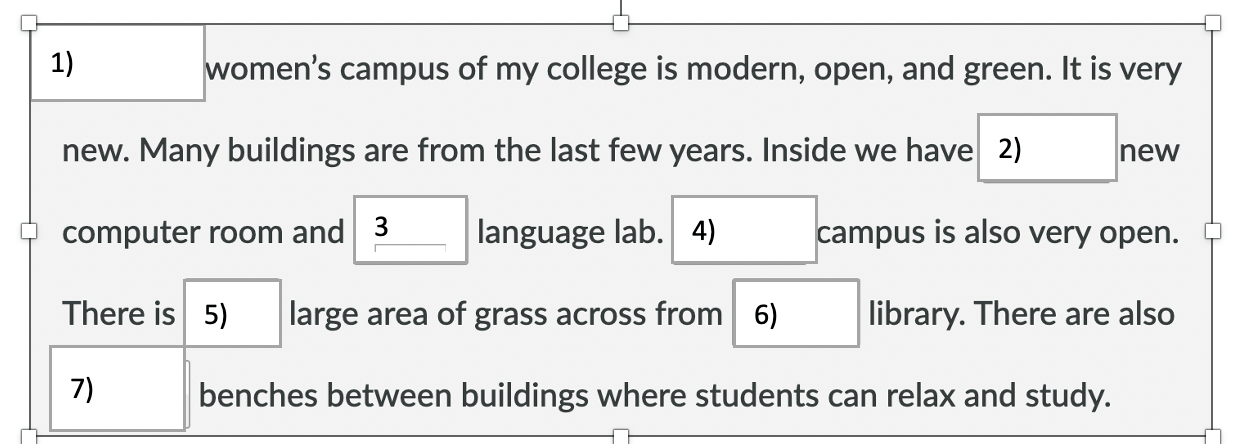The image size is (1240, 444).
Task: Select blank 4) before 'campus is also'
Action: (743, 230)
